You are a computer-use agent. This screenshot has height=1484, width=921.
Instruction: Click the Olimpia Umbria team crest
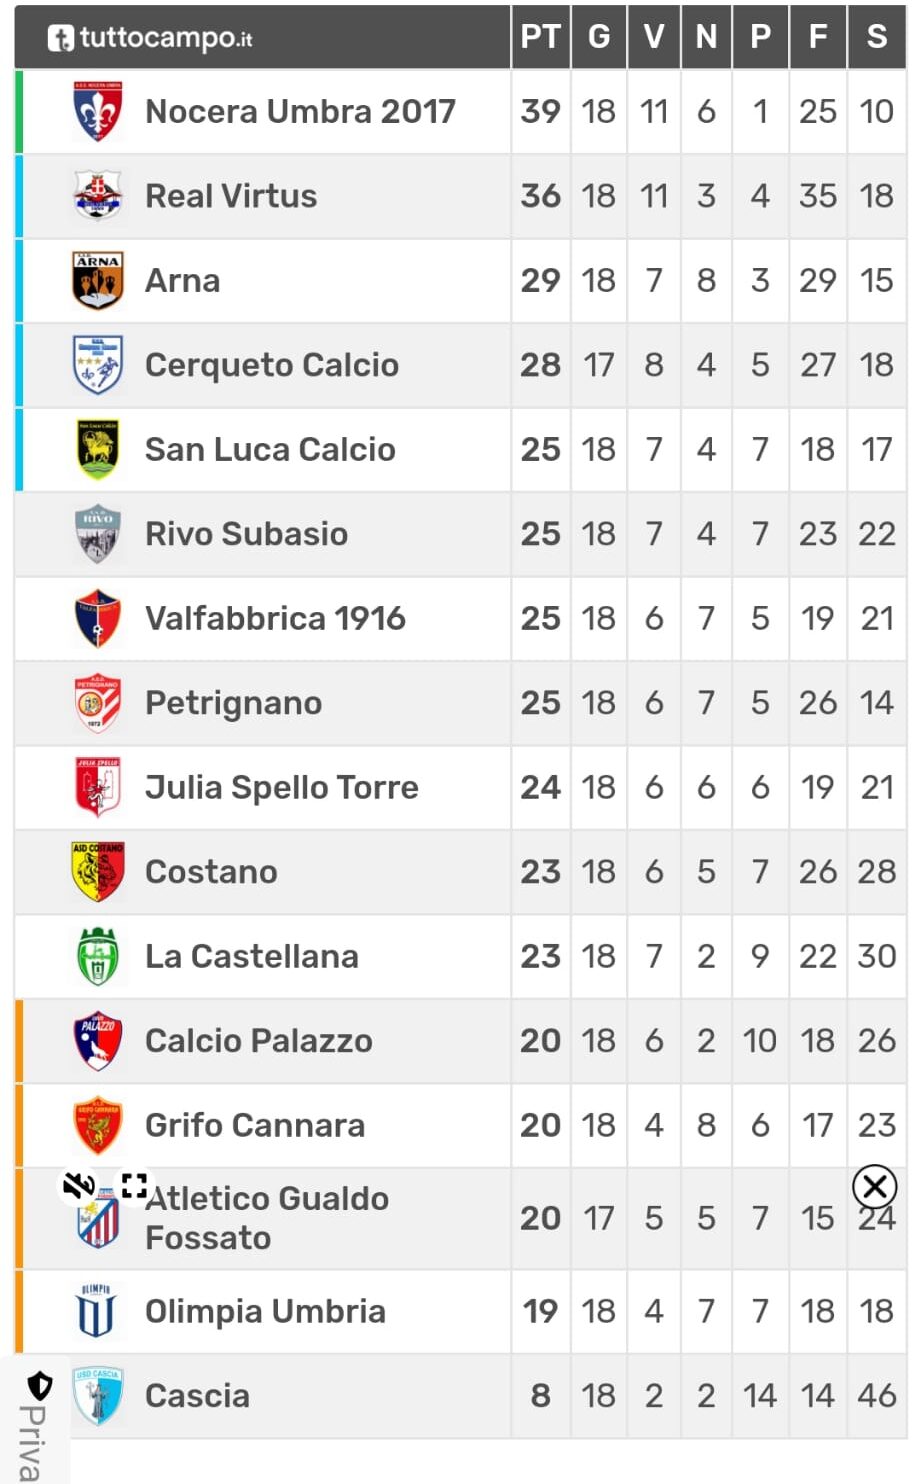[96, 1311]
